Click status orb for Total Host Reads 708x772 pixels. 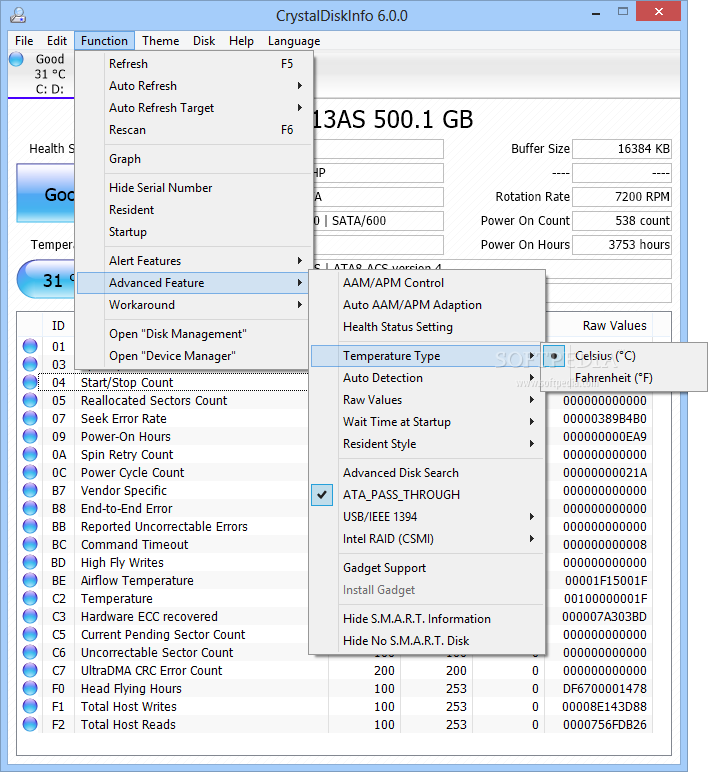coord(30,724)
